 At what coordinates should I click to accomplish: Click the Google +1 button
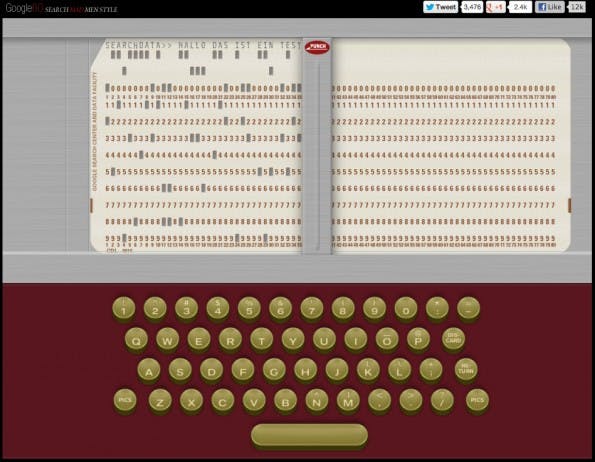[x=496, y=7]
